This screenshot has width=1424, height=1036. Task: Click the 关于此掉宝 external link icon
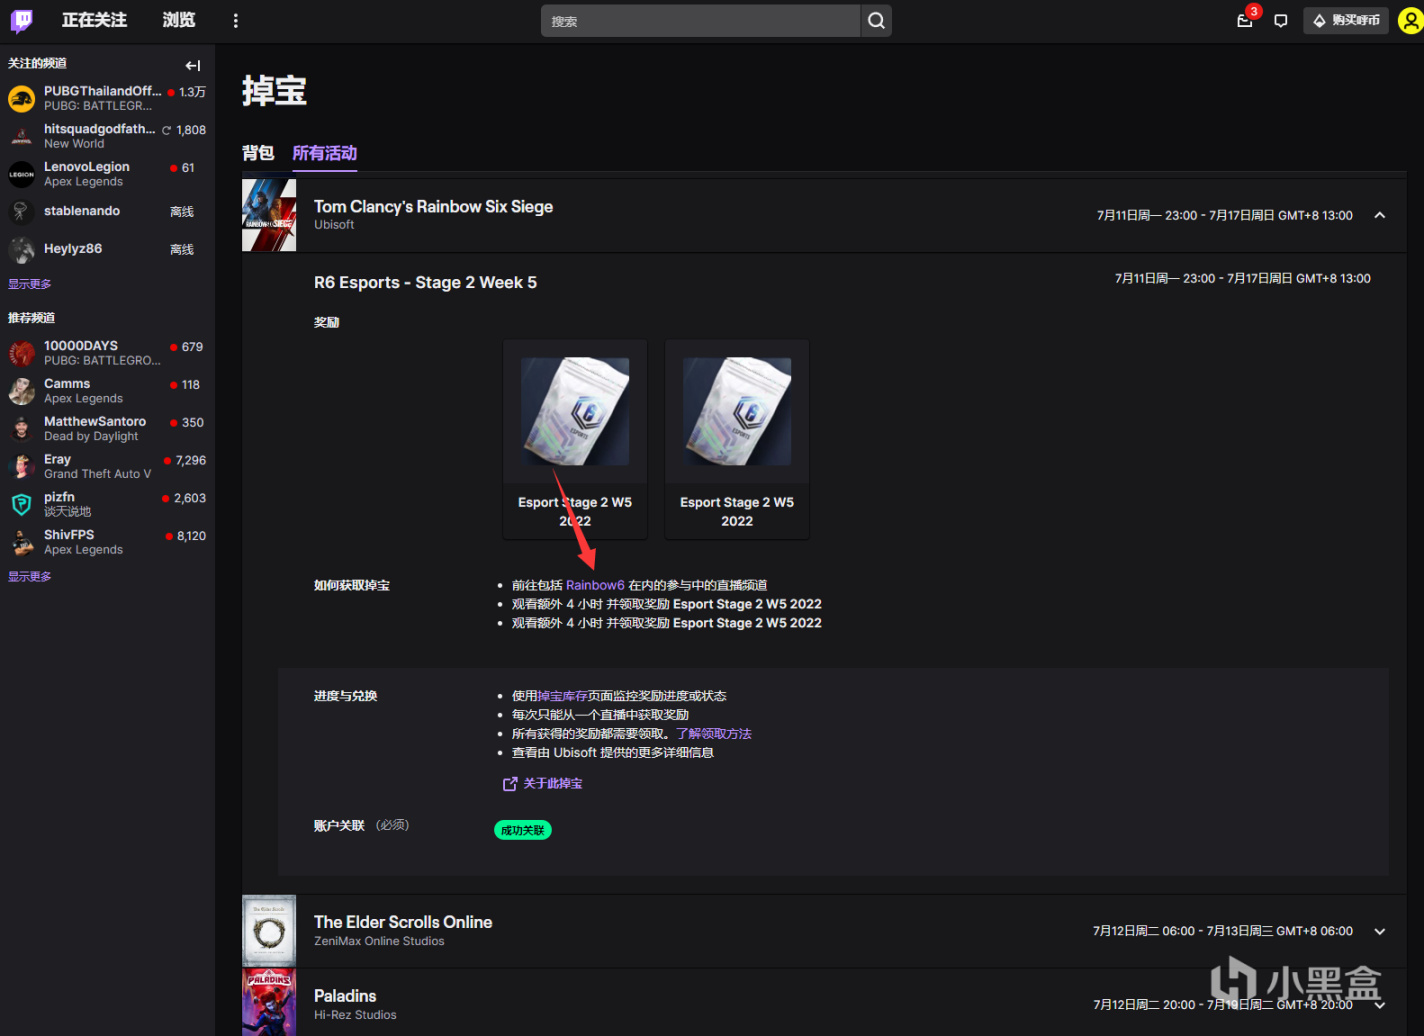click(510, 784)
